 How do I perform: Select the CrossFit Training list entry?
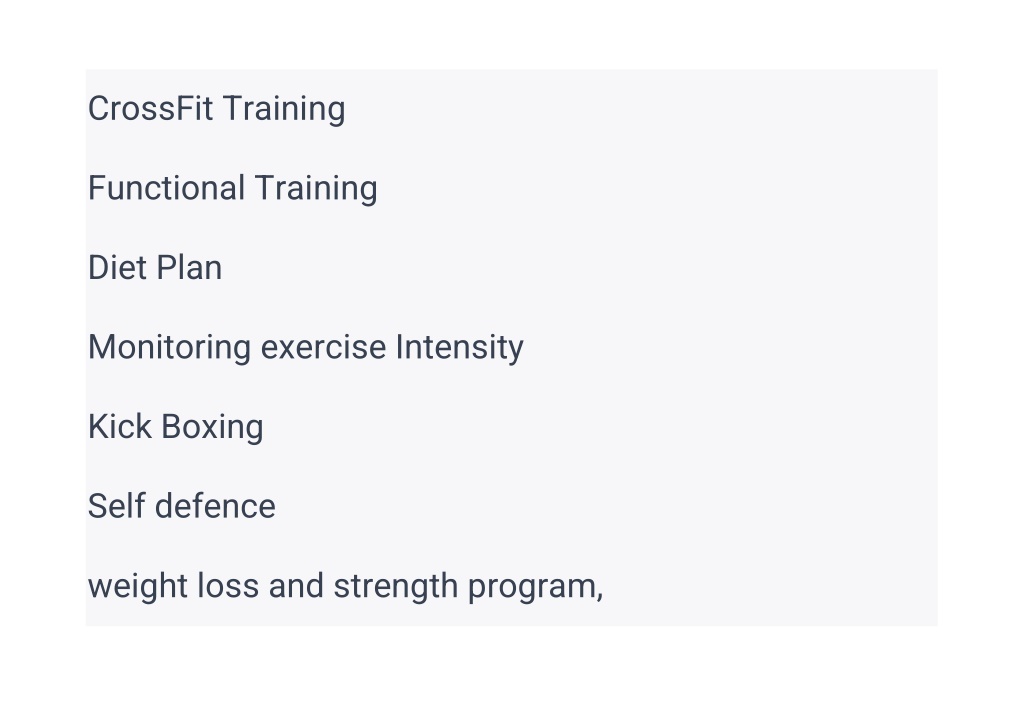point(216,109)
